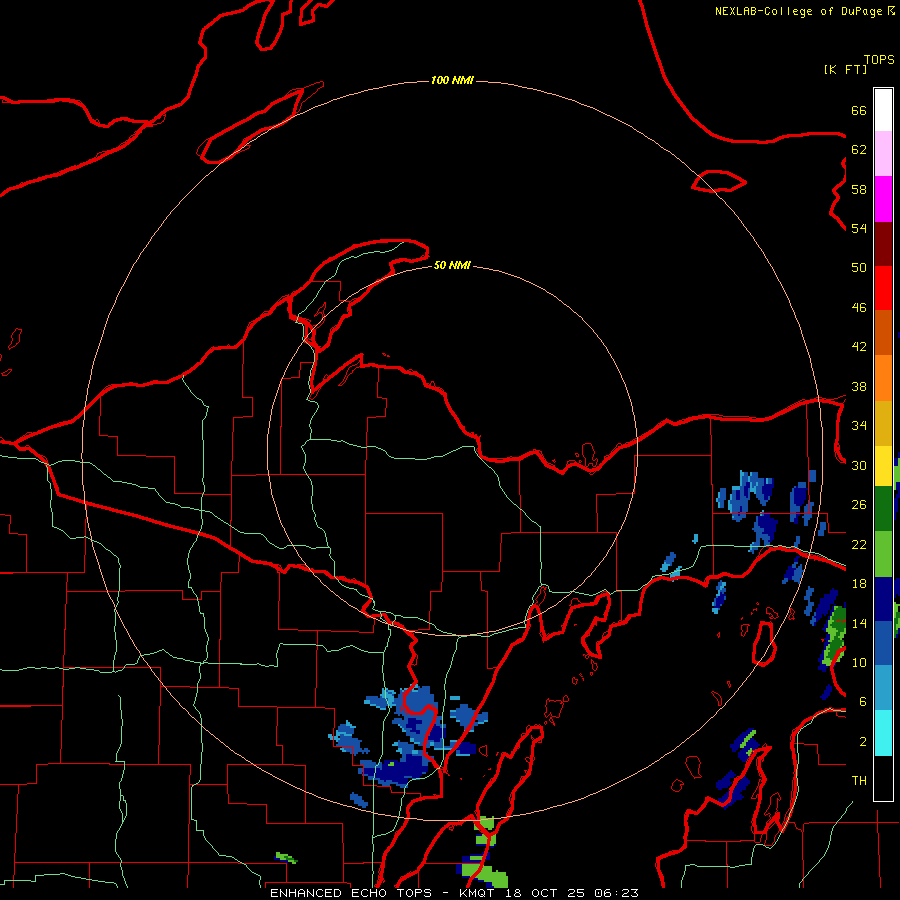Click the TH legend label
Image resolution: width=900 pixels, height=900 pixels.
pos(859,781)
